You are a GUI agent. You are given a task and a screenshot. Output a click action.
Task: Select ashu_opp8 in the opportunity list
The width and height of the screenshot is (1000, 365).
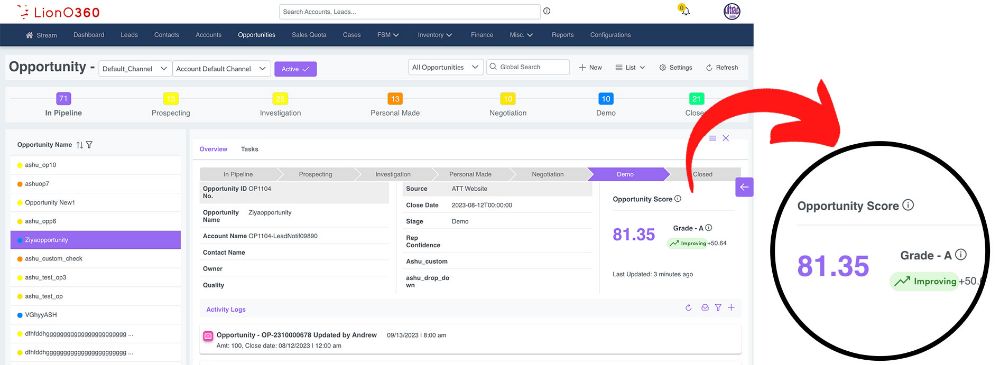[96, 221]
